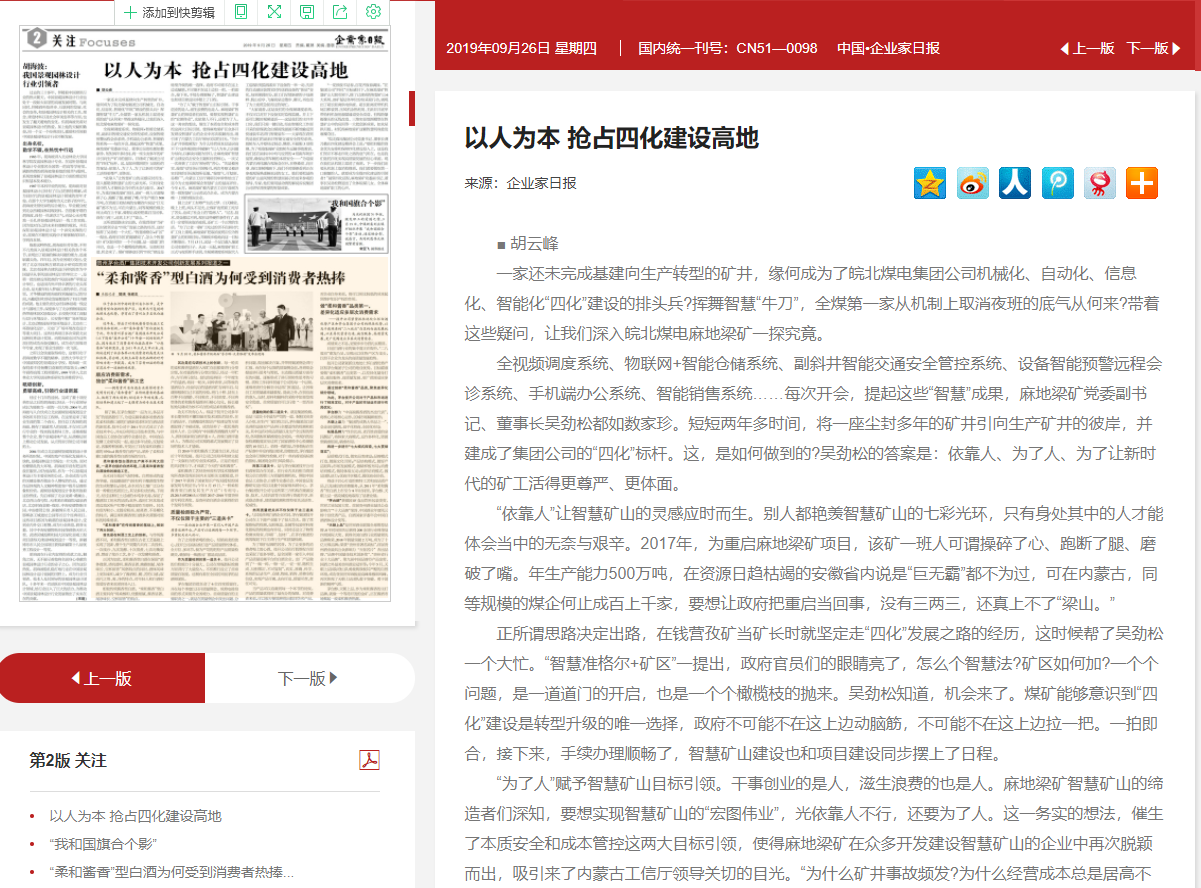Click the fullscreen expand arrows icon
Image resolution: width=1201 pixels, height=888 pixels.
pos(274,12)
